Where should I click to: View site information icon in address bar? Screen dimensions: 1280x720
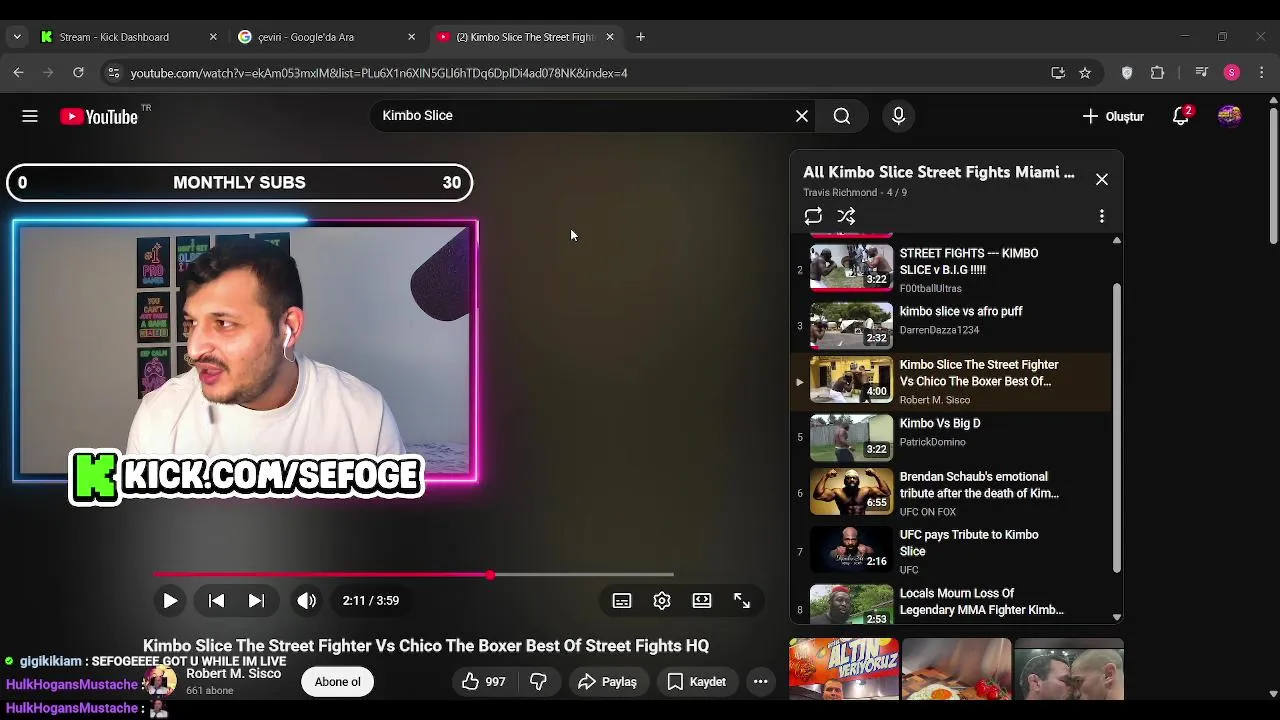click(114, 73)
